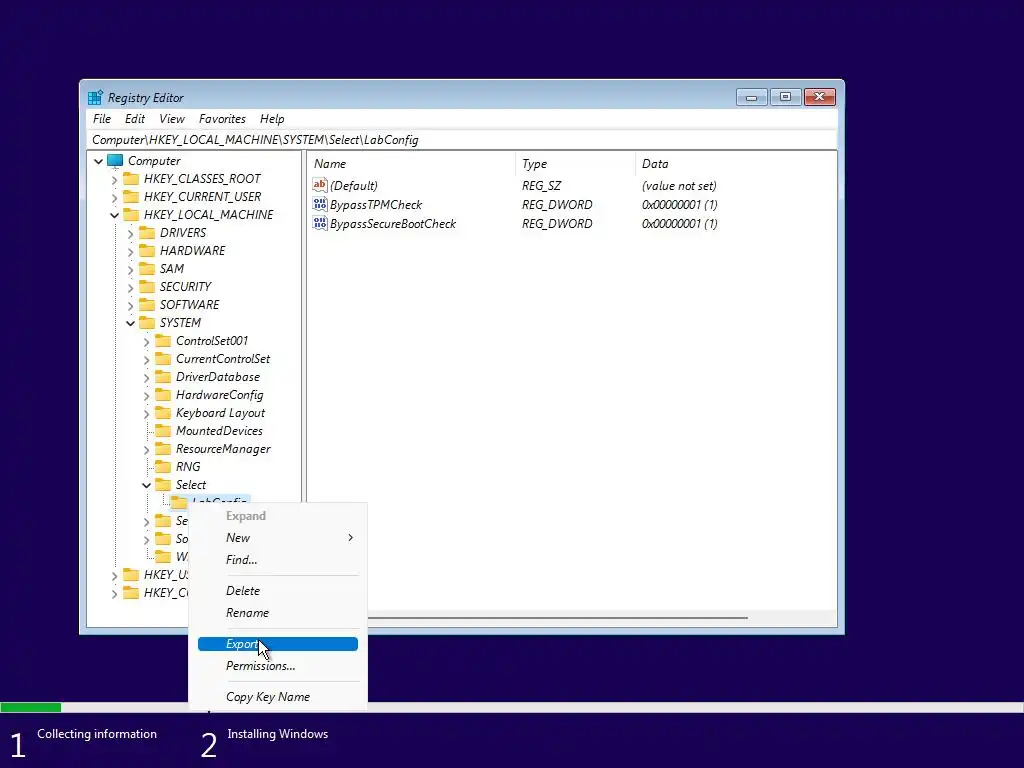
Task: Click the DriverDatabase folder icon
Action: click(x=163, y=377)
